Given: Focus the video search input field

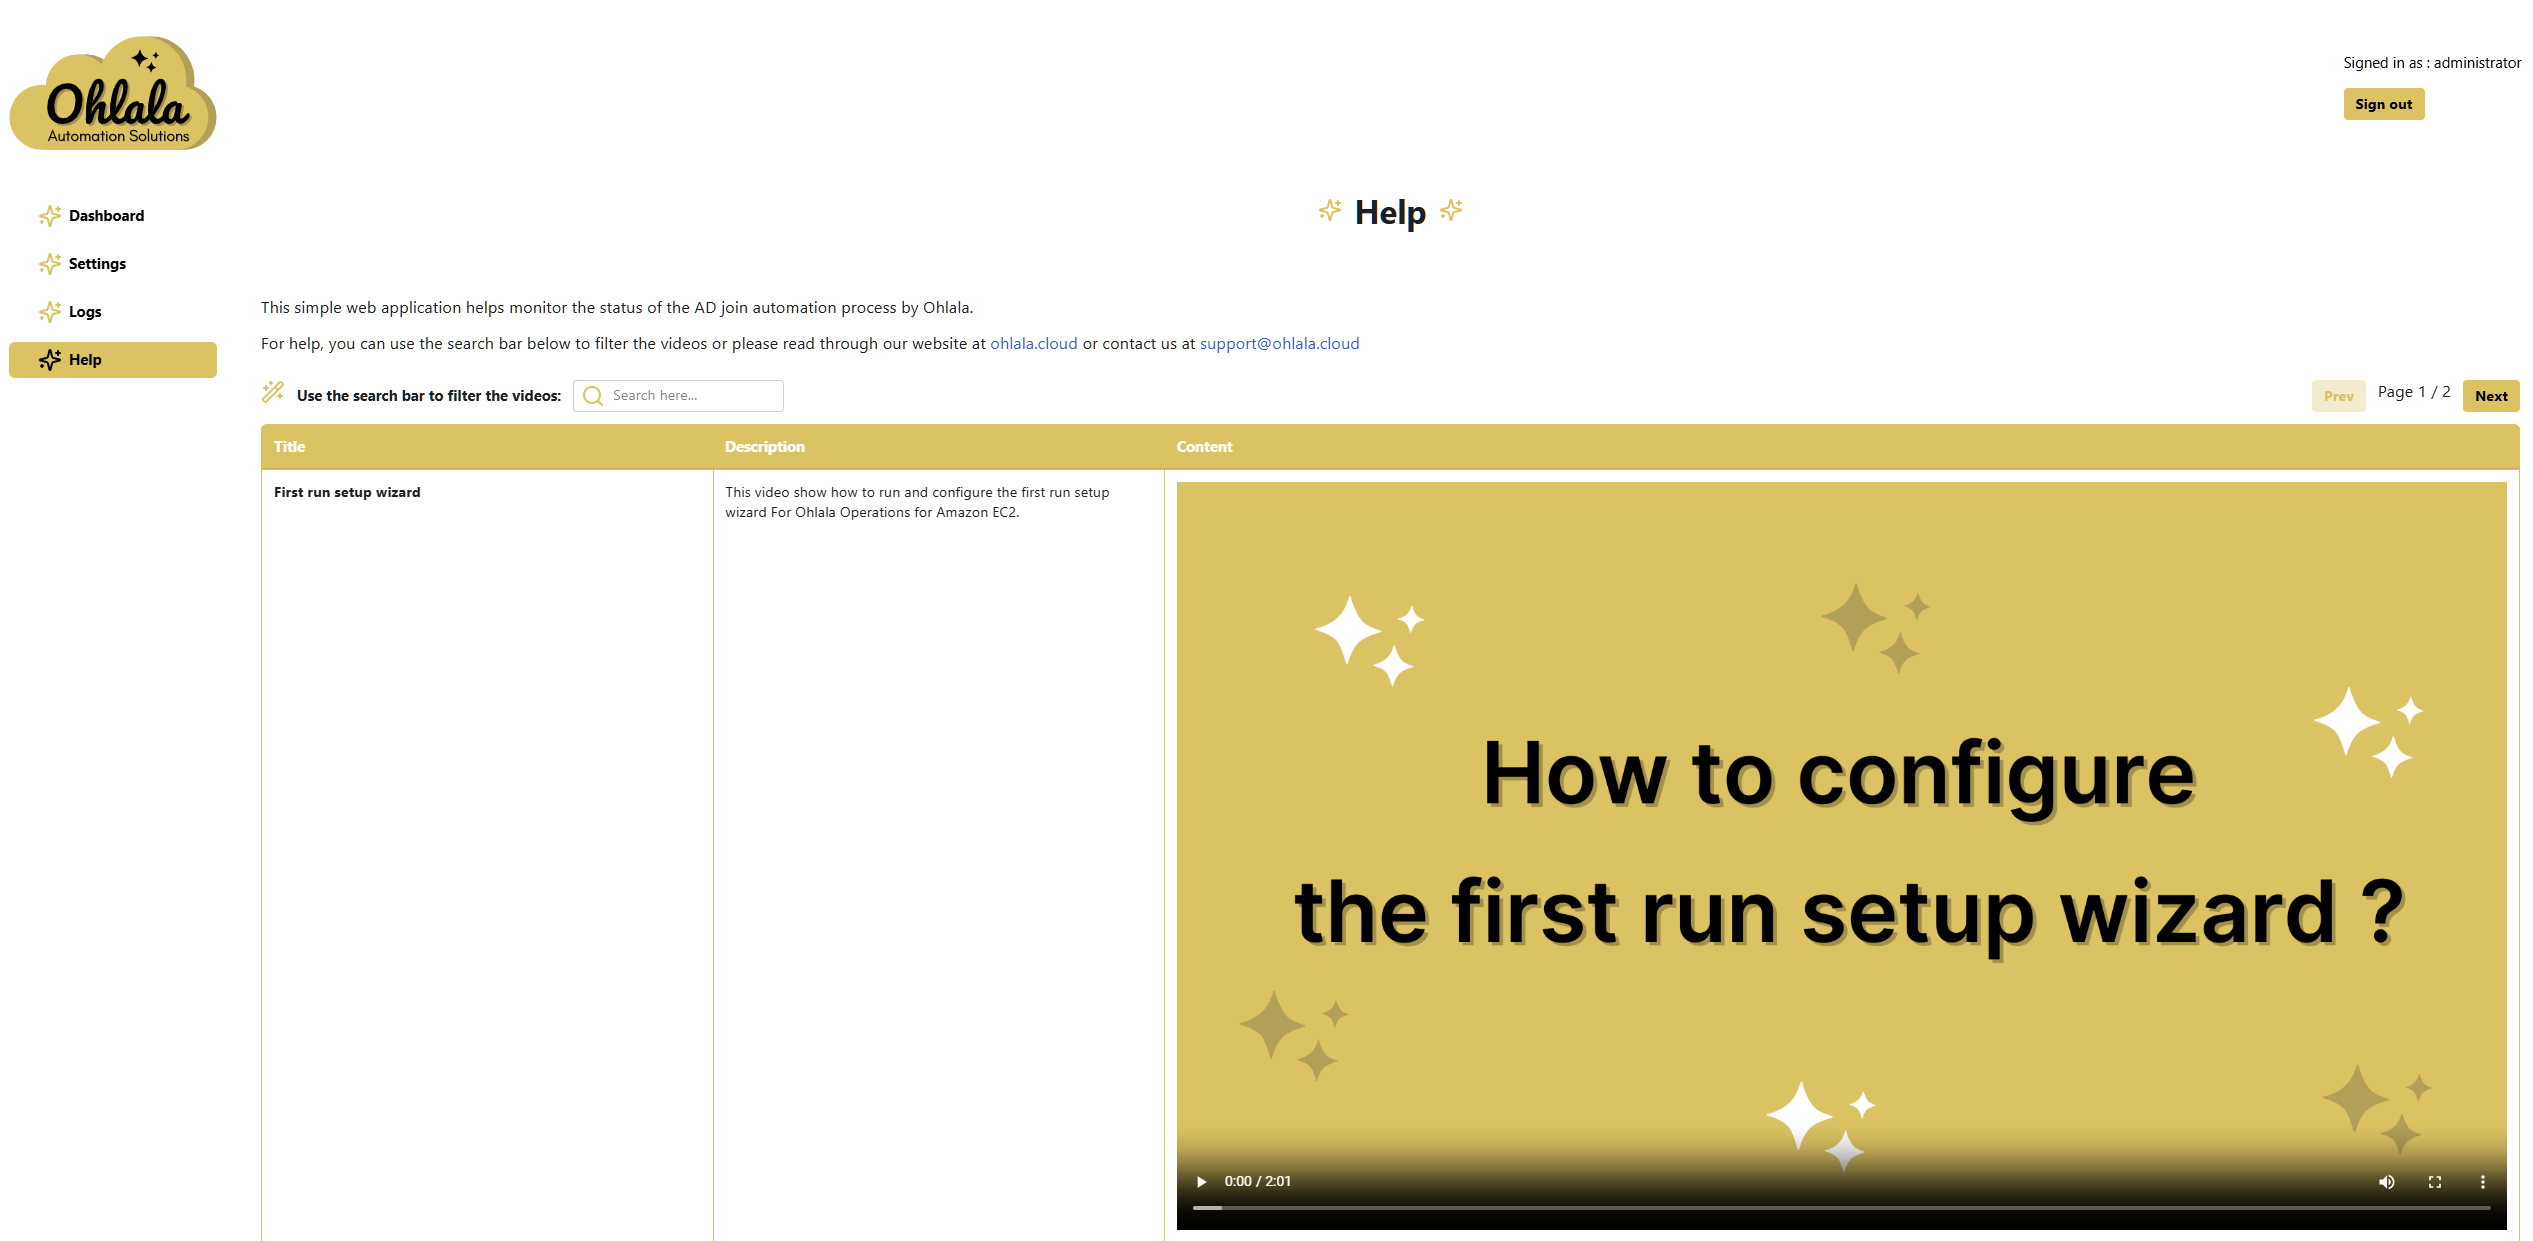Looking at the screenshot, I should (x=678, y=396).
